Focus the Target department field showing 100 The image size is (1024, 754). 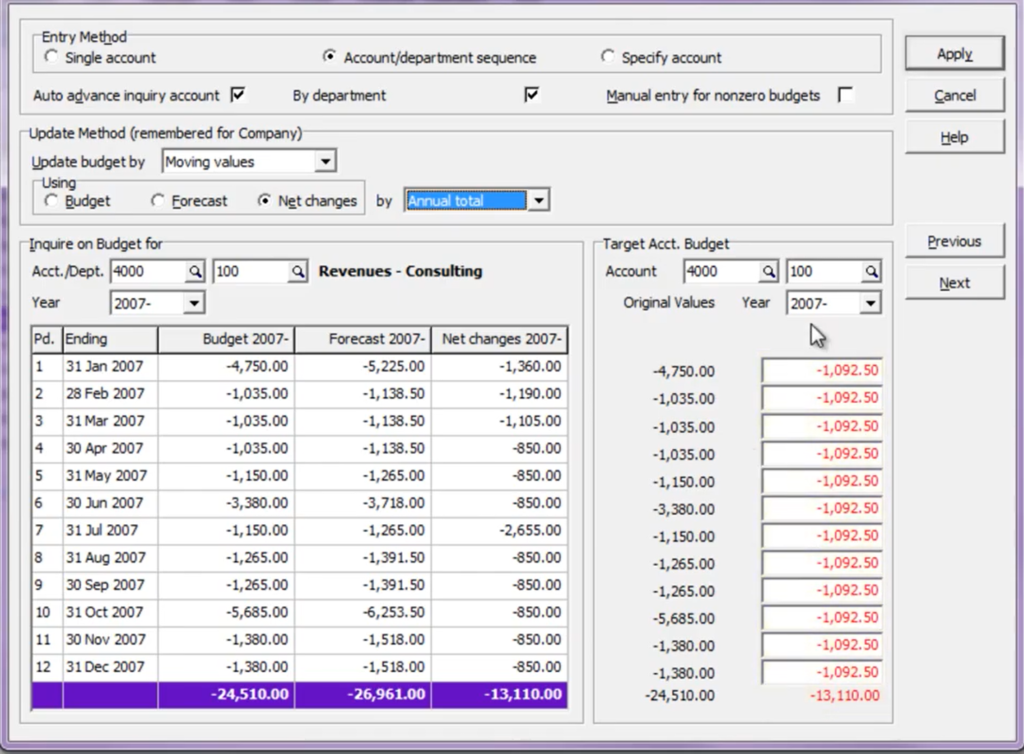(826, 272)
